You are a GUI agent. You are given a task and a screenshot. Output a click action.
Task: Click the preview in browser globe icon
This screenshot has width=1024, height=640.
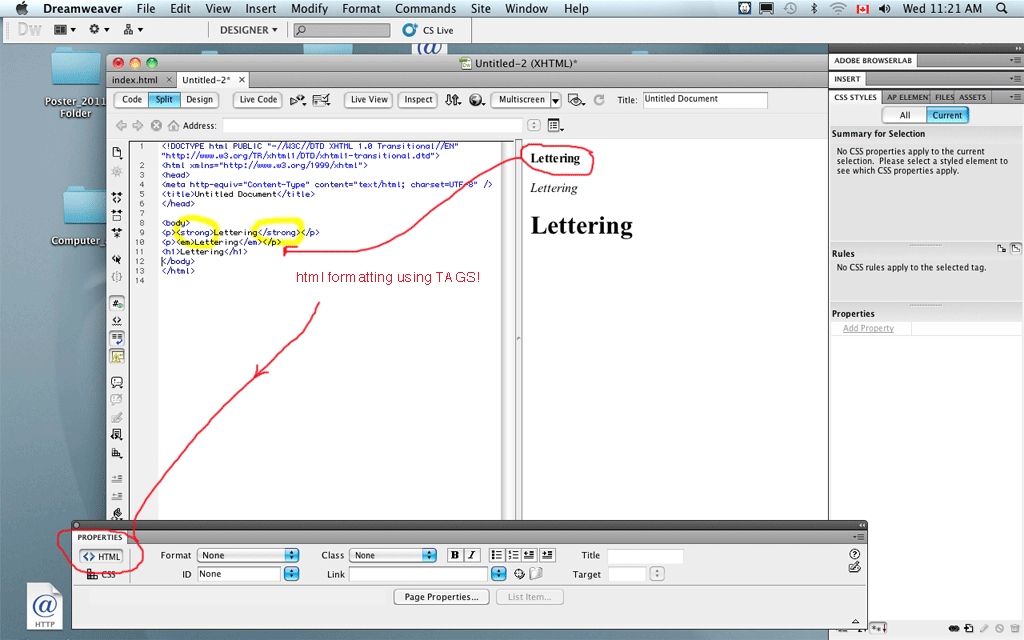point(477,100)
